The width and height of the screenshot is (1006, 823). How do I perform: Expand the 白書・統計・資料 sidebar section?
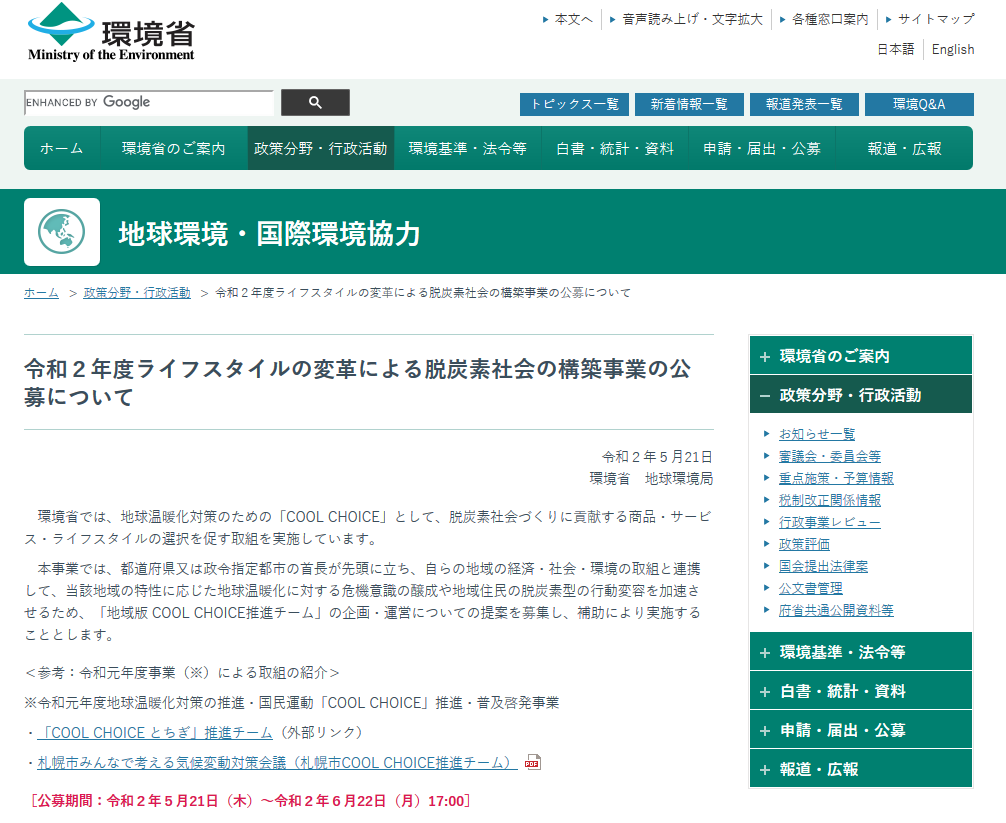(x=860, y=691)
